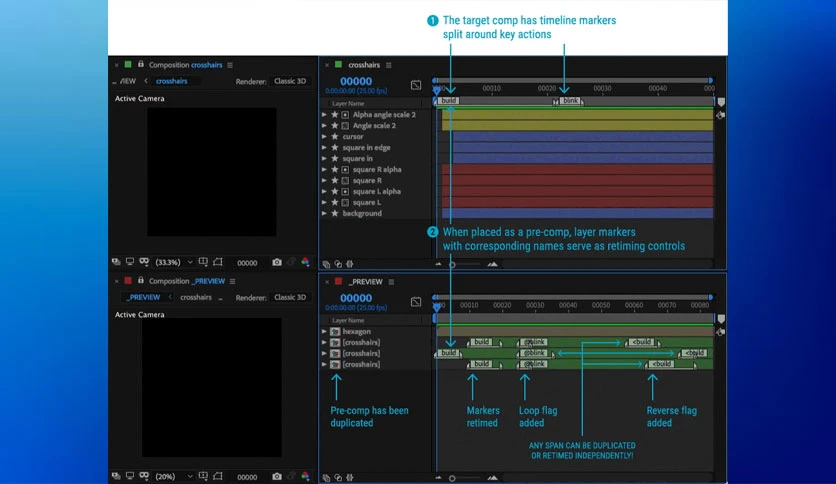The height and width of the screenshot is (484, 836).
Task: Expand square R alpha layer
Action: pyautogui.click(x=324, y=170)
